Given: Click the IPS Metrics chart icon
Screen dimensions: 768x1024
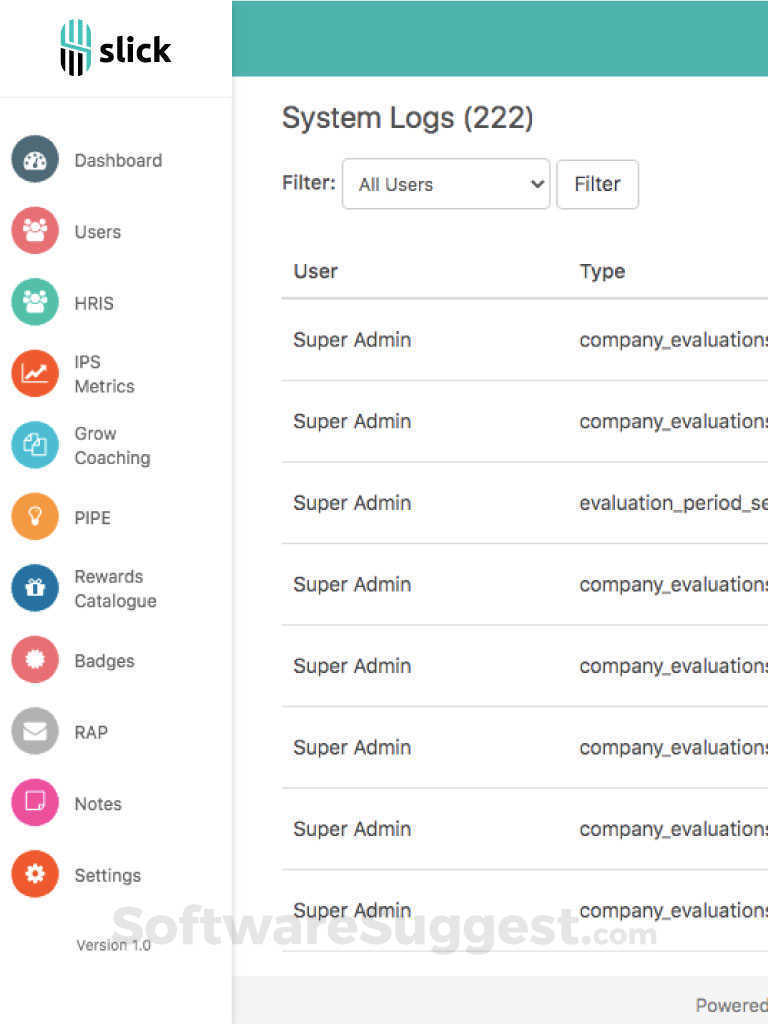Looking at the screenshot, I should (x=33, y=373).
